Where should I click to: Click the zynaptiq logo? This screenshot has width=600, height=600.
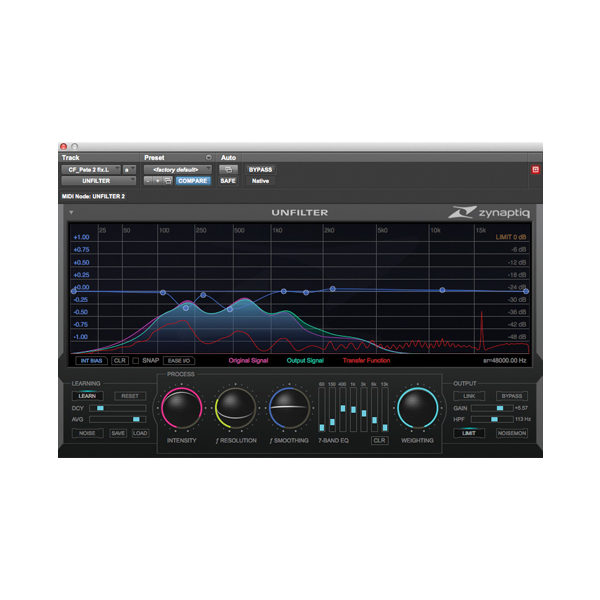(489, 212)
